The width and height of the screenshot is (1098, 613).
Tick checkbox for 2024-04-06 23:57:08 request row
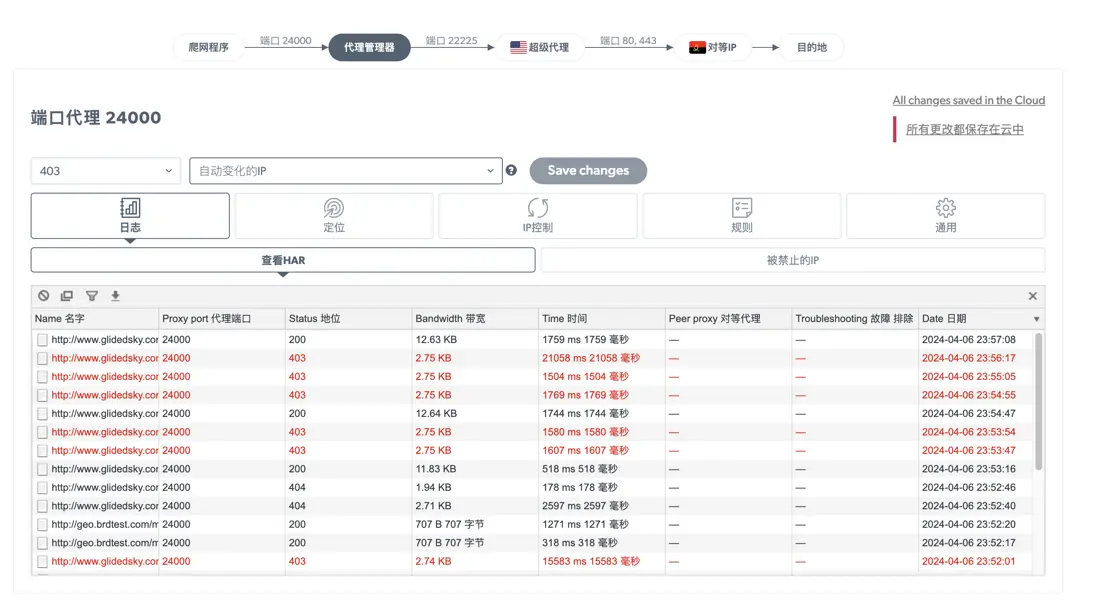[42, 340]
